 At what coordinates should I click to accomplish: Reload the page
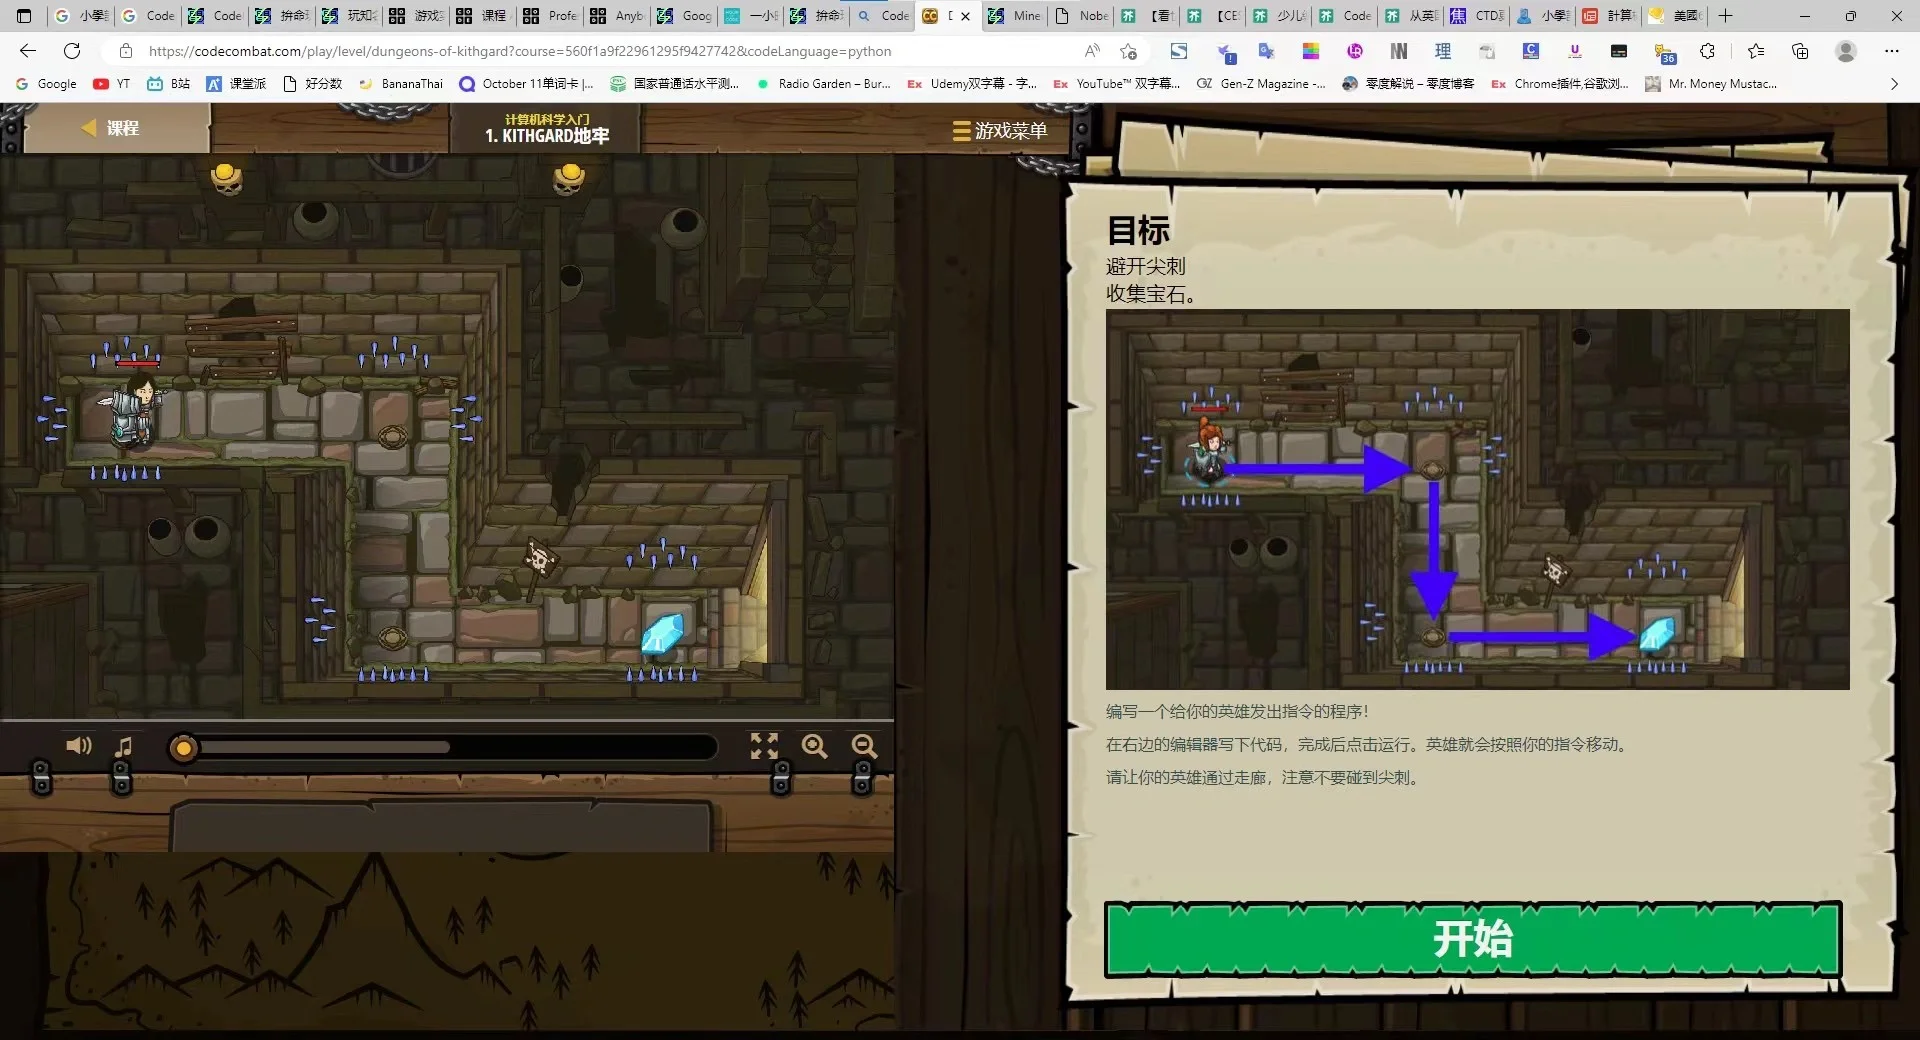[x=72, y=51]
